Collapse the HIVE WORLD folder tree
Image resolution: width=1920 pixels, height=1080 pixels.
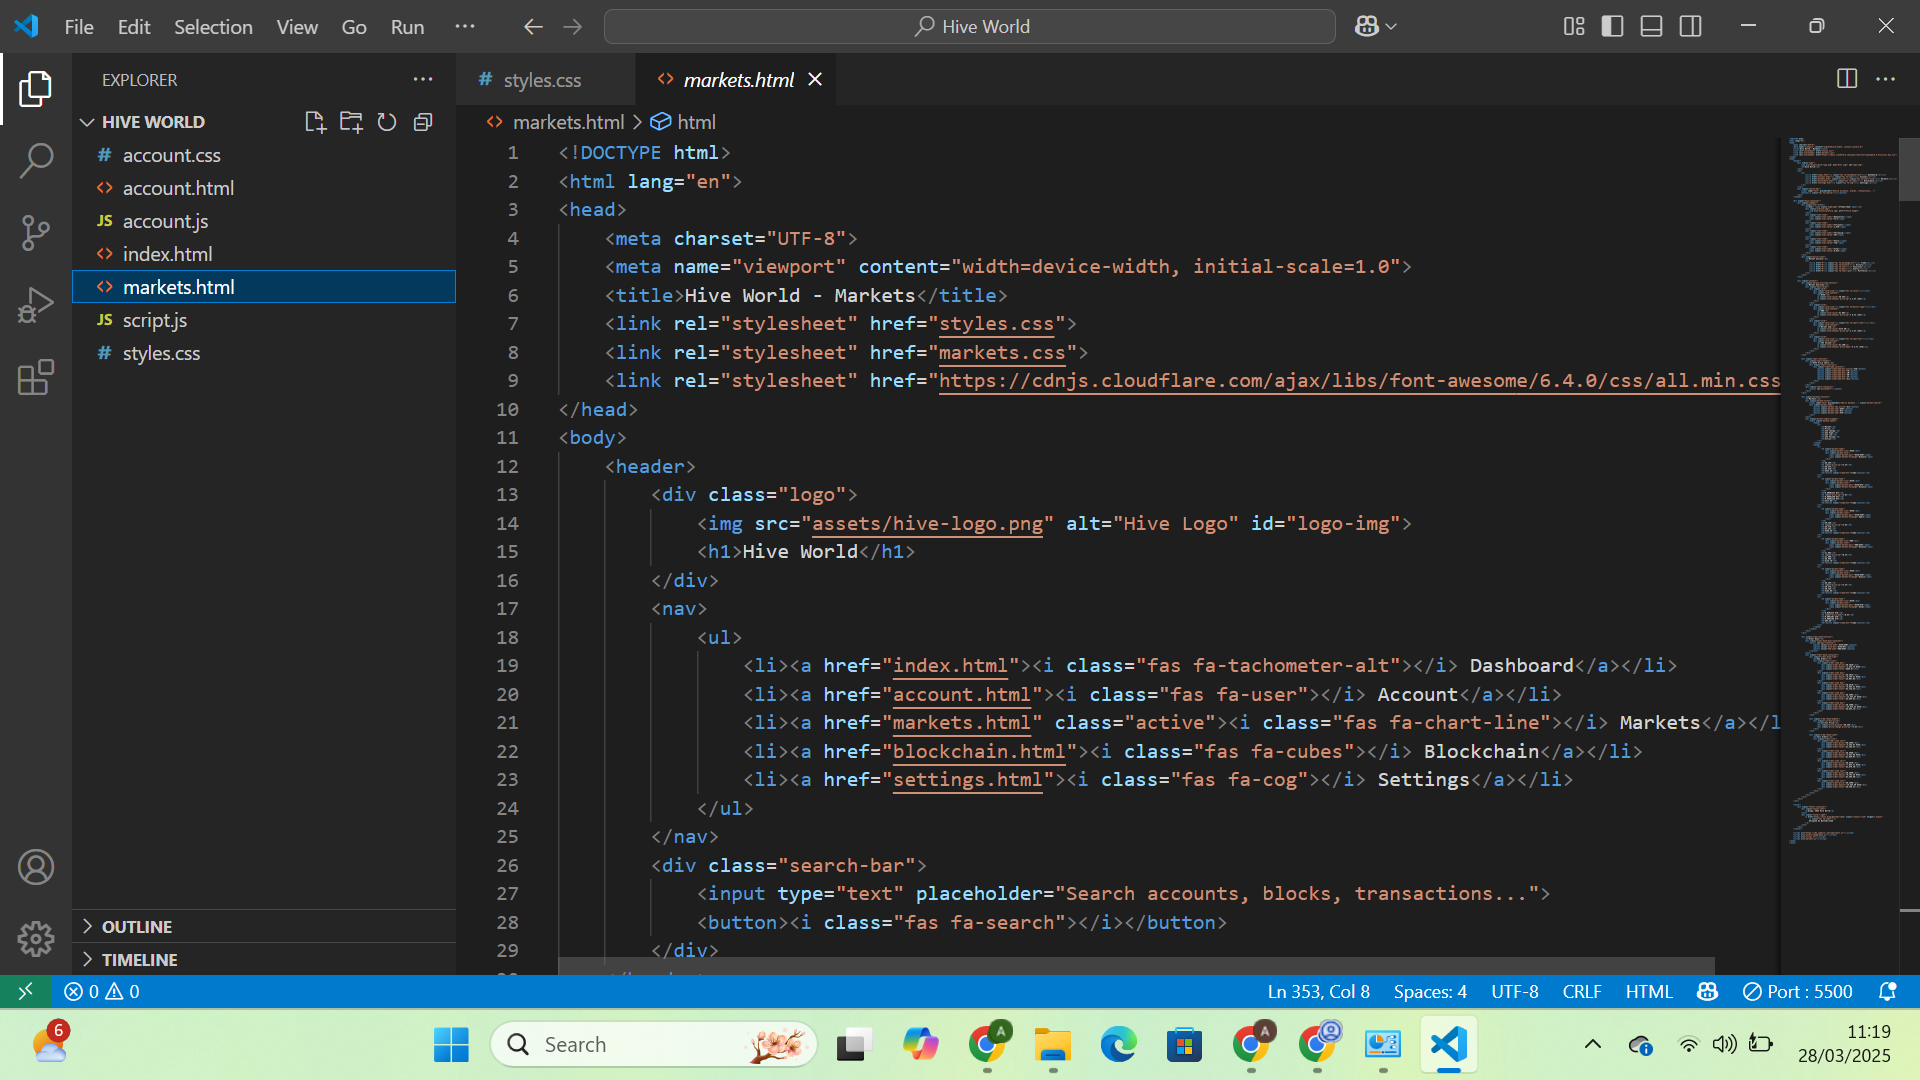tap(88, 121)
